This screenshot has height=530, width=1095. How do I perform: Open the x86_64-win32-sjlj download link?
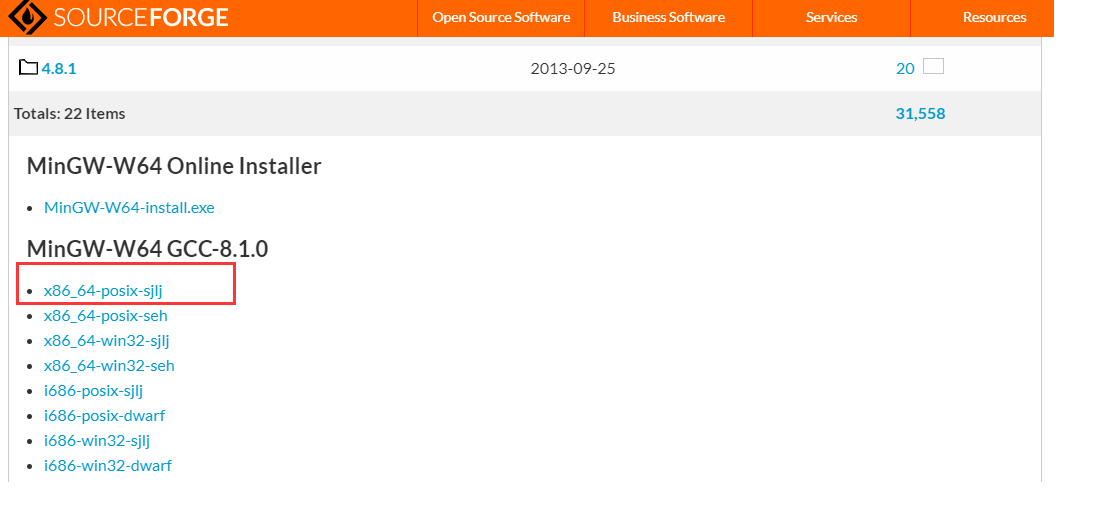click(107, 341)
